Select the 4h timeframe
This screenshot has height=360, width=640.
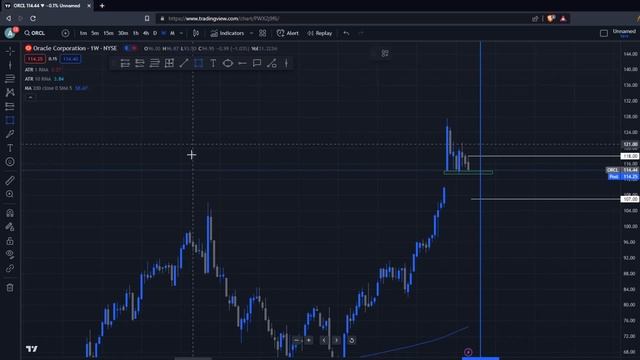pyautogui.click(x=146, y=33)
